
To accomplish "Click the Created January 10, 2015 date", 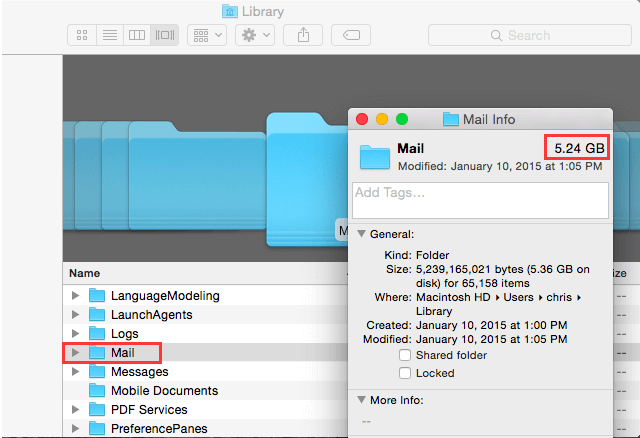I will tap(491, 325).
